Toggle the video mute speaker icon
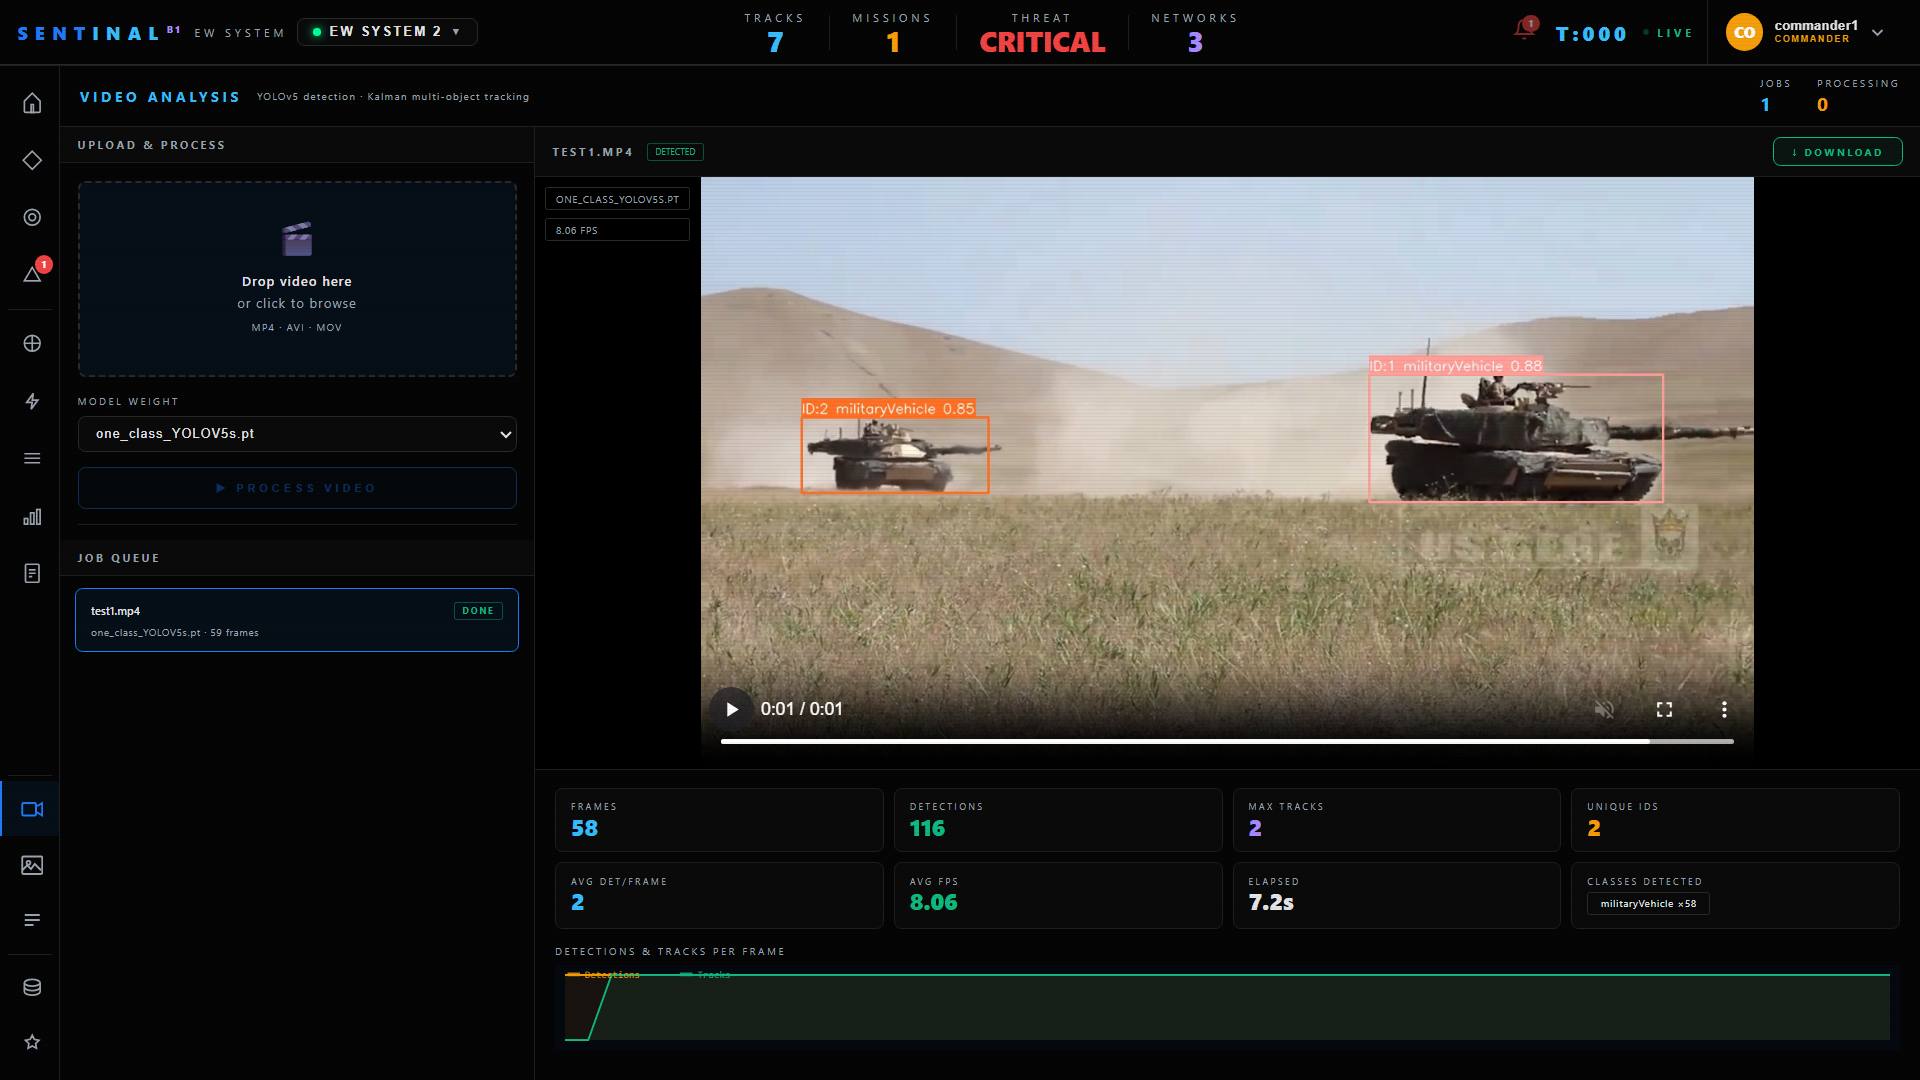 [x=1604, y=709]
